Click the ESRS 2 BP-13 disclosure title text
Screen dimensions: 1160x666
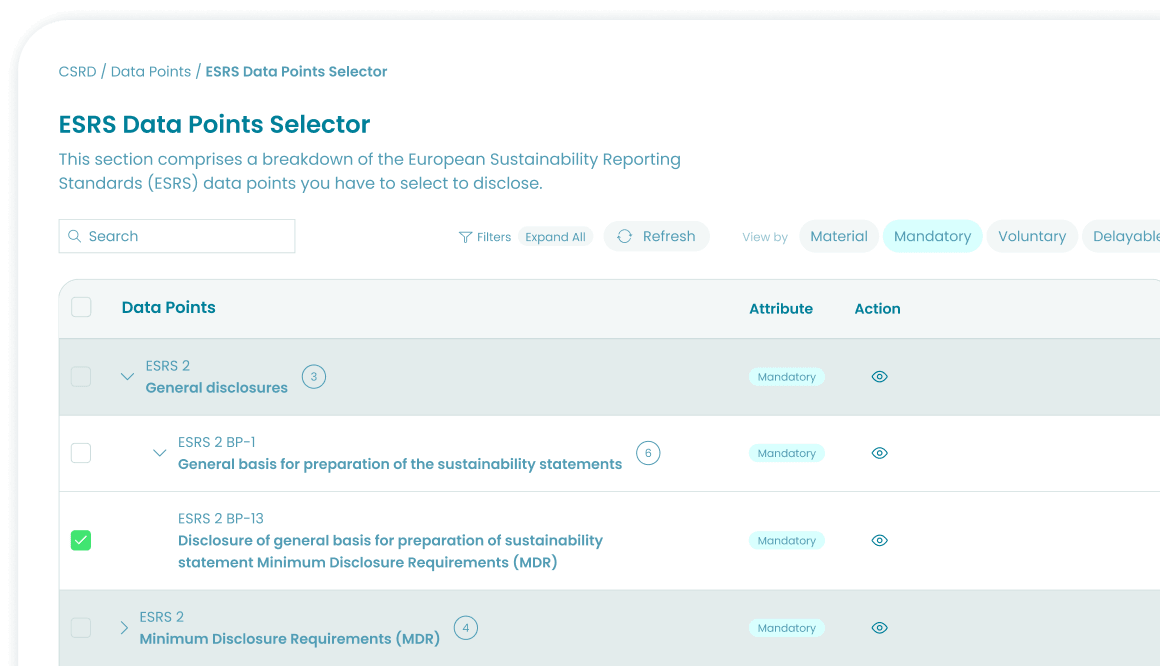tap(391, 551)
